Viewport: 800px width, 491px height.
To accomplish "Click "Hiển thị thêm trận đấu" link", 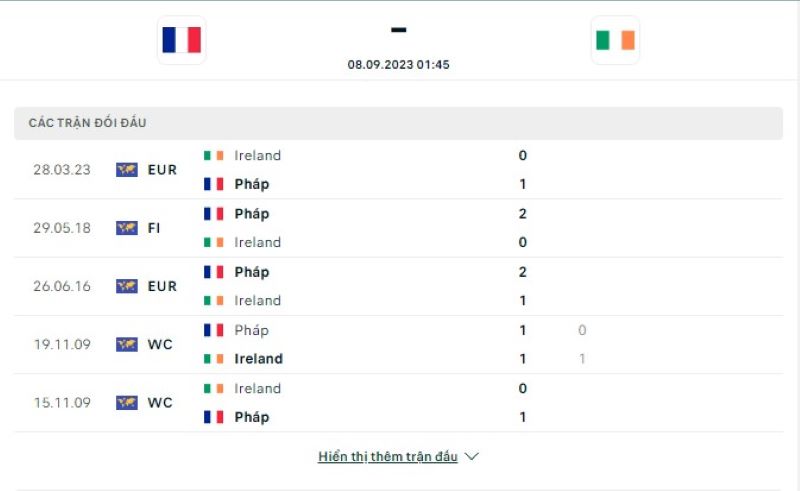I will (x=388, y=457).
